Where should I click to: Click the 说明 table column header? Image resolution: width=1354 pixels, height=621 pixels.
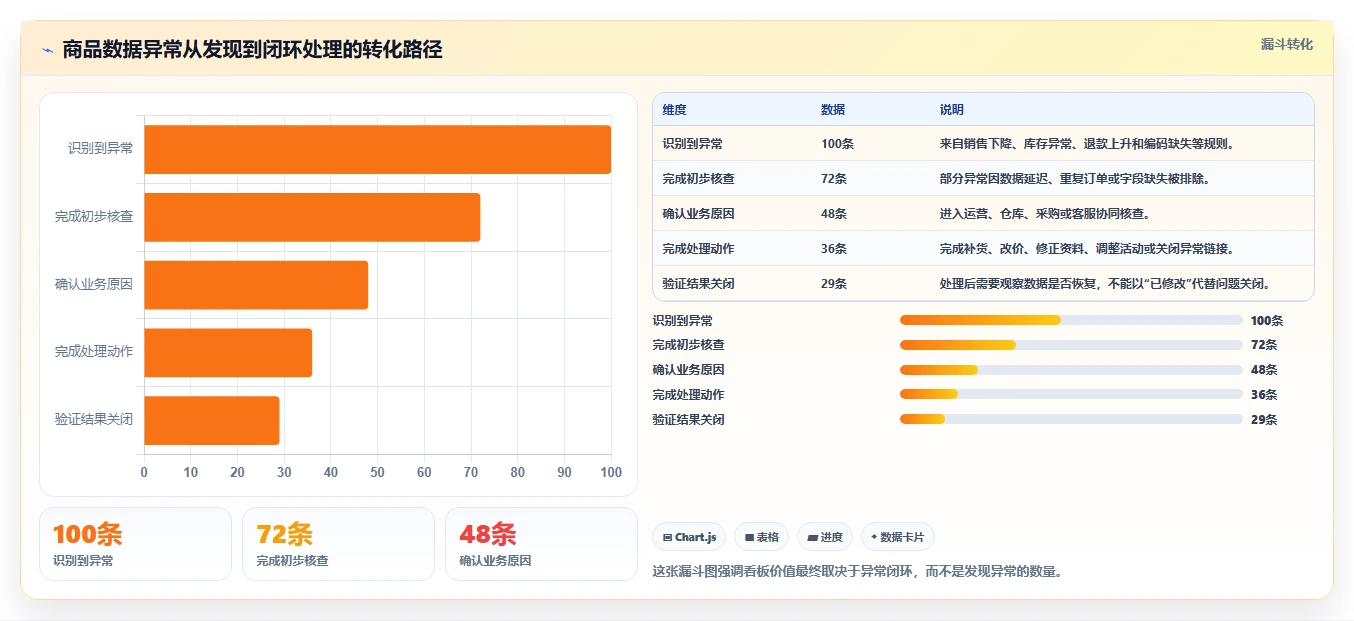click(952, 110)
